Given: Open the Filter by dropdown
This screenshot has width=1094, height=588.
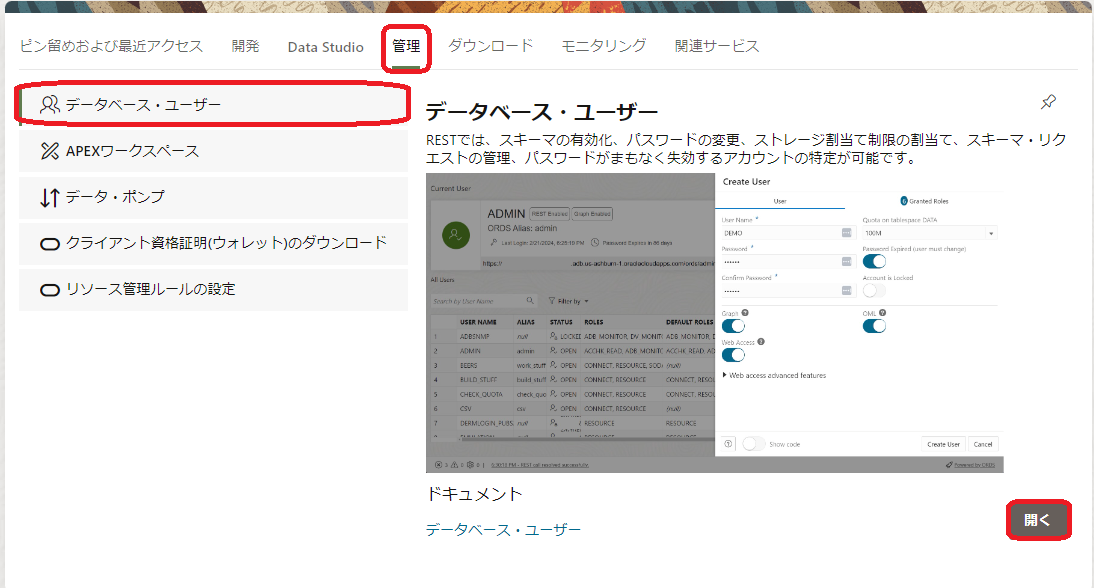Looking at the screenshot, I should point(568,301).
